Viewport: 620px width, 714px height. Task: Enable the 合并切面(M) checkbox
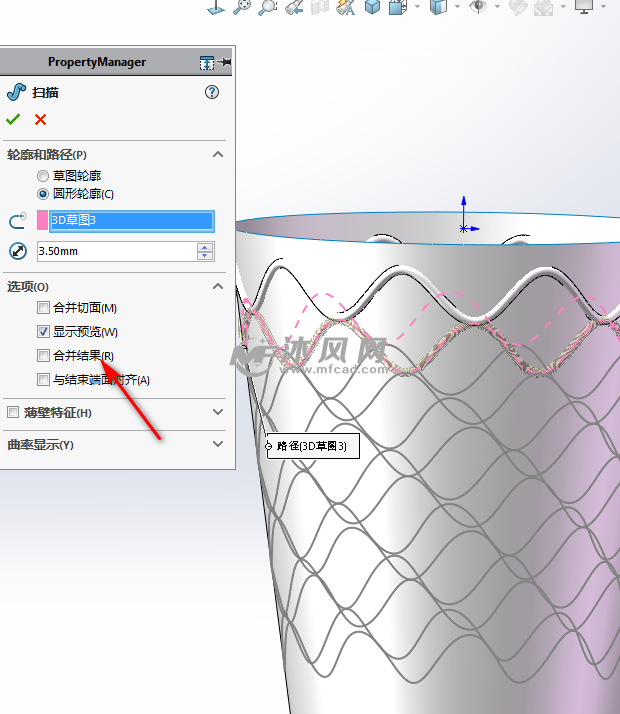(43, 308)
